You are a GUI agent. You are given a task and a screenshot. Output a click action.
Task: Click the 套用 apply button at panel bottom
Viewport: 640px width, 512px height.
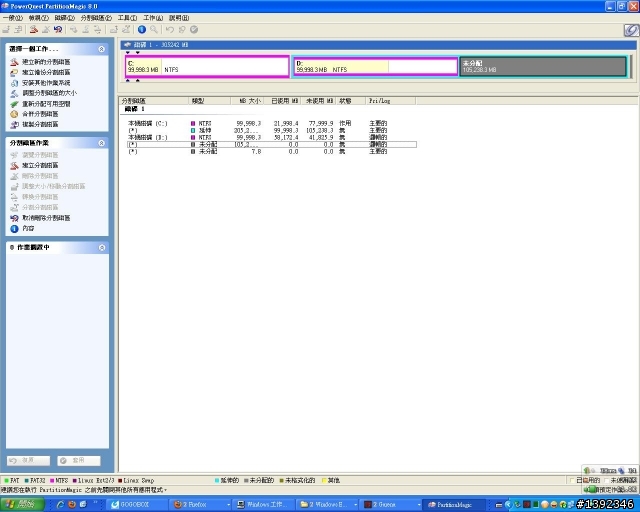coord(79,461)
